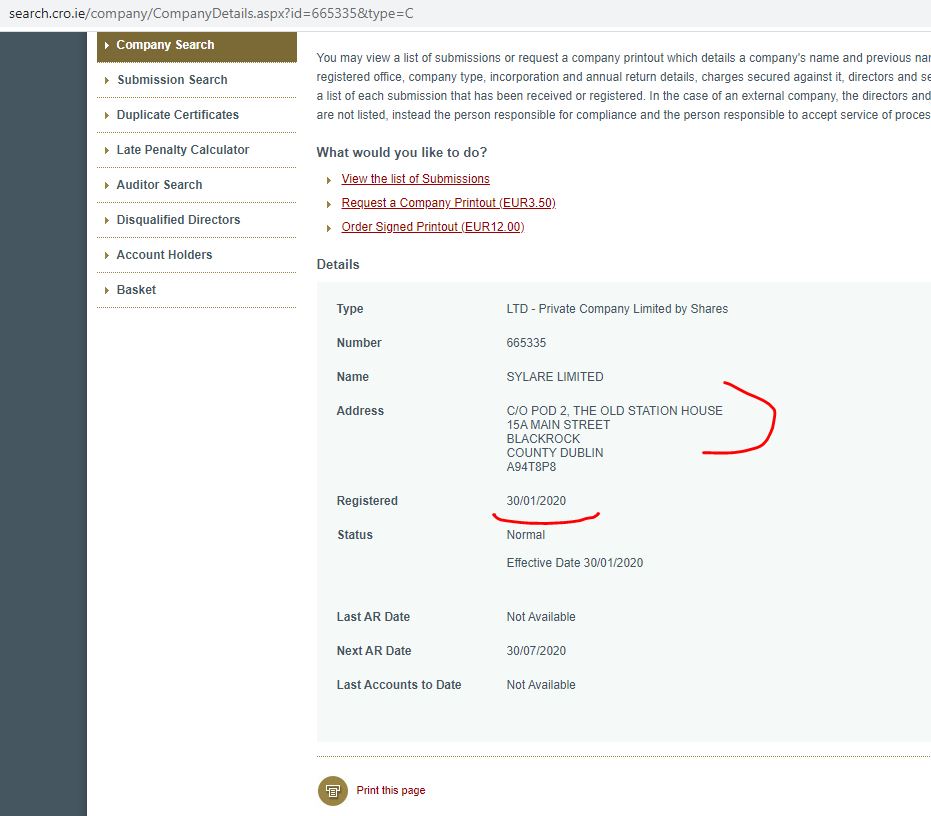
Task: Click the Print this page link
Action: pyautogui.click(x=390, y=790)
